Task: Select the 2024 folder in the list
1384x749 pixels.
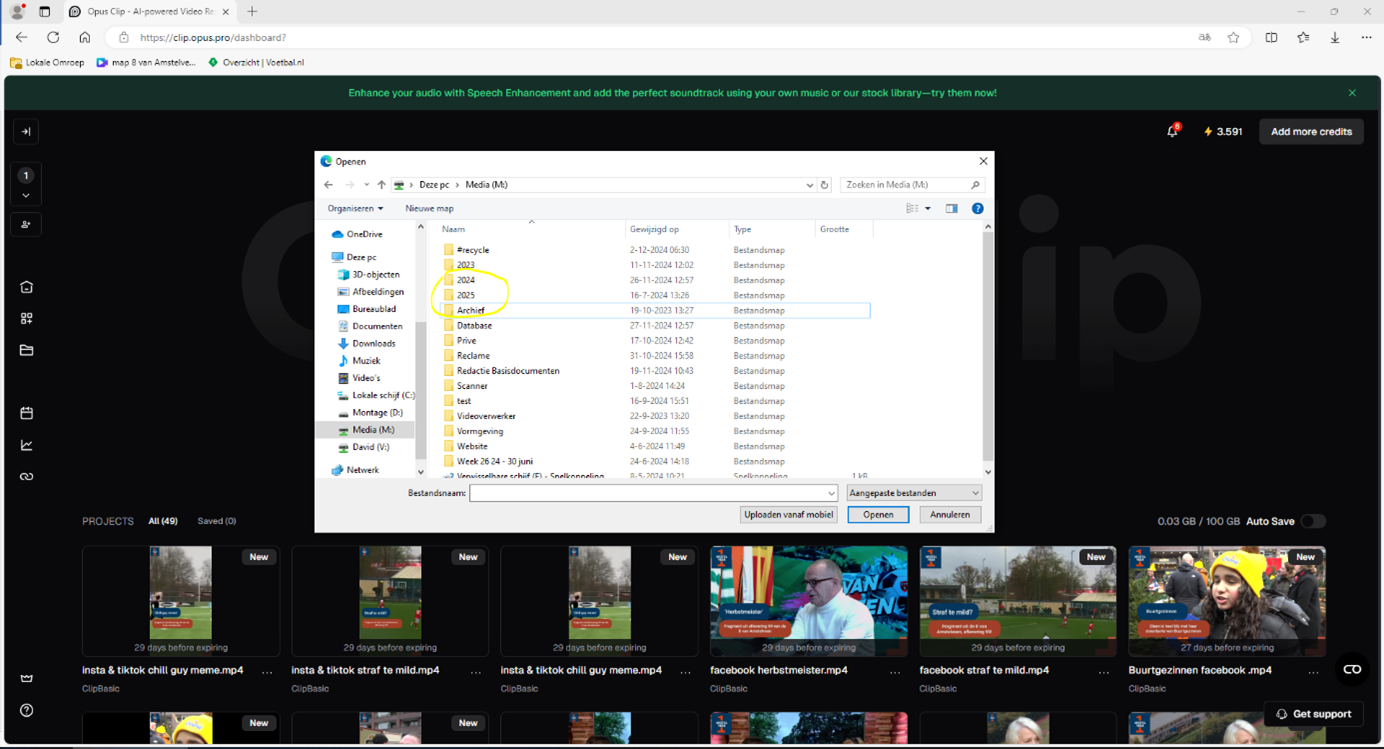Action: [465, 280]
